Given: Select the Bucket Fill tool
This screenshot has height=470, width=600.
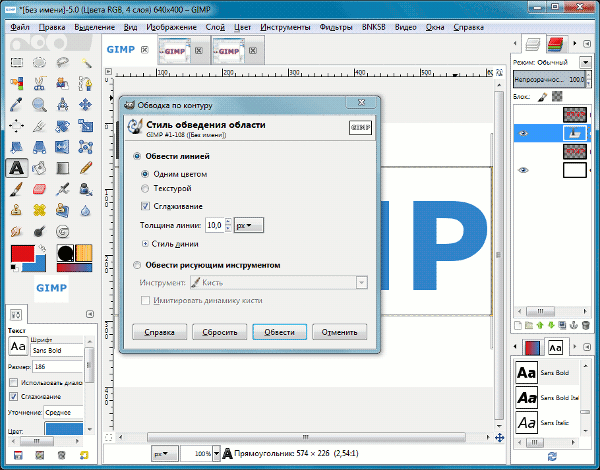Looking at the screenshot, I should pyautogui.click(x=39, y=168).
